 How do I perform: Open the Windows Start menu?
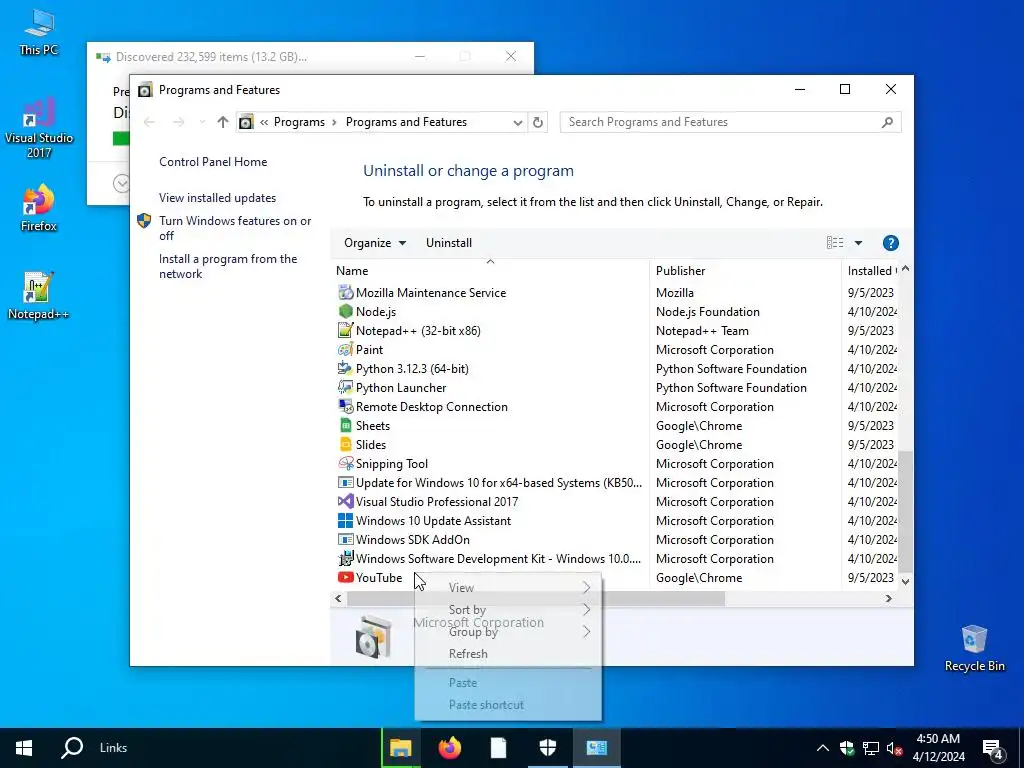pos(24,748)
